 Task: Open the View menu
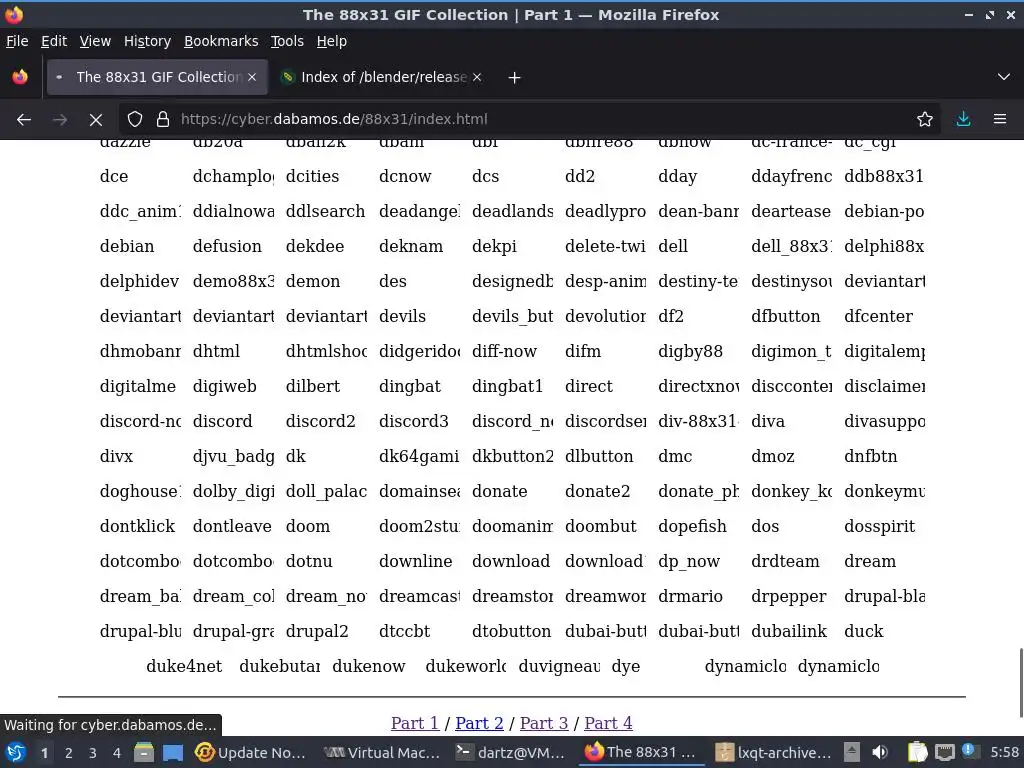95,41
